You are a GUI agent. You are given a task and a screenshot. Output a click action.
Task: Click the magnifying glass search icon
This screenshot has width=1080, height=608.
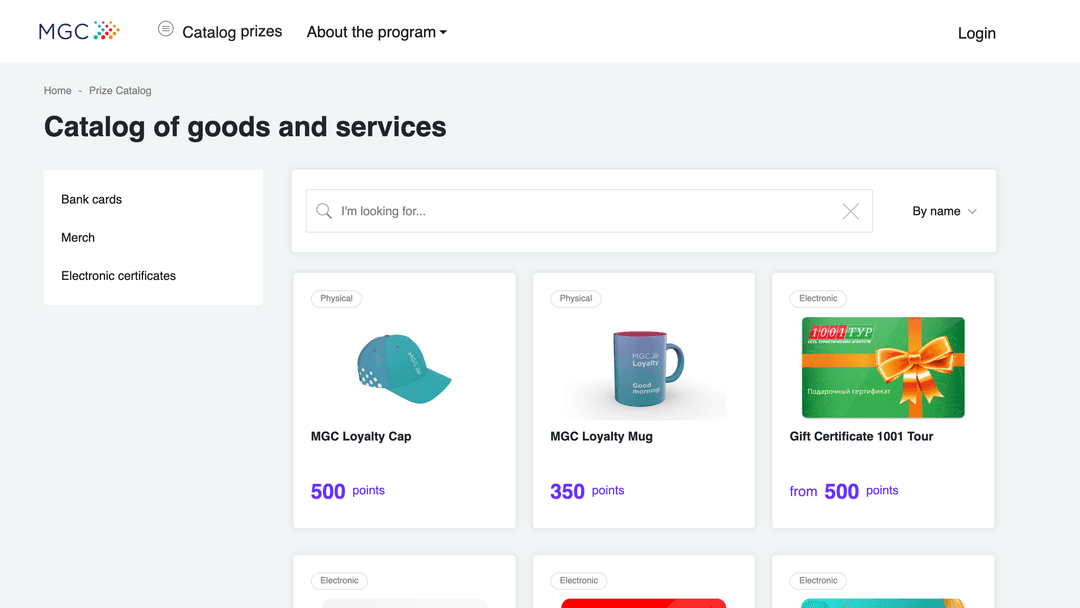point(324,211)
